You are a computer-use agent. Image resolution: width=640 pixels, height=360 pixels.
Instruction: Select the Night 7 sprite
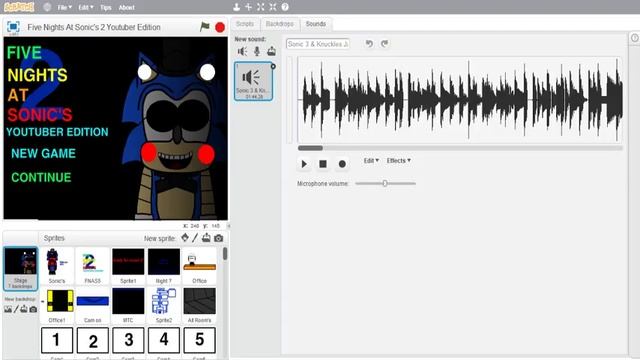point(164,266)
